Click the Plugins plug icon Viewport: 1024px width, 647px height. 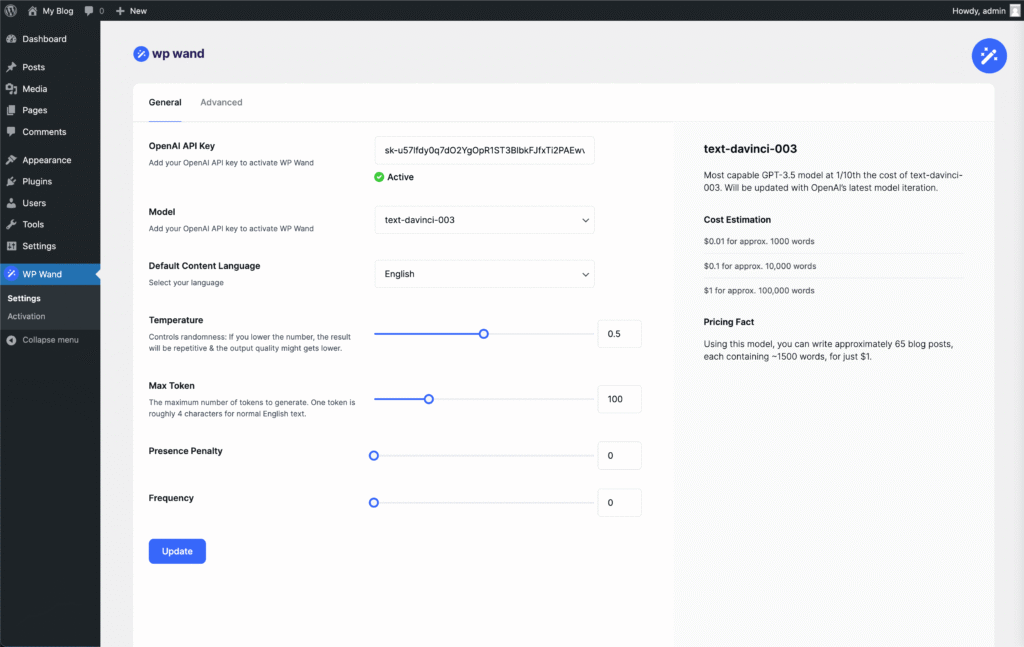pos(11,181)
